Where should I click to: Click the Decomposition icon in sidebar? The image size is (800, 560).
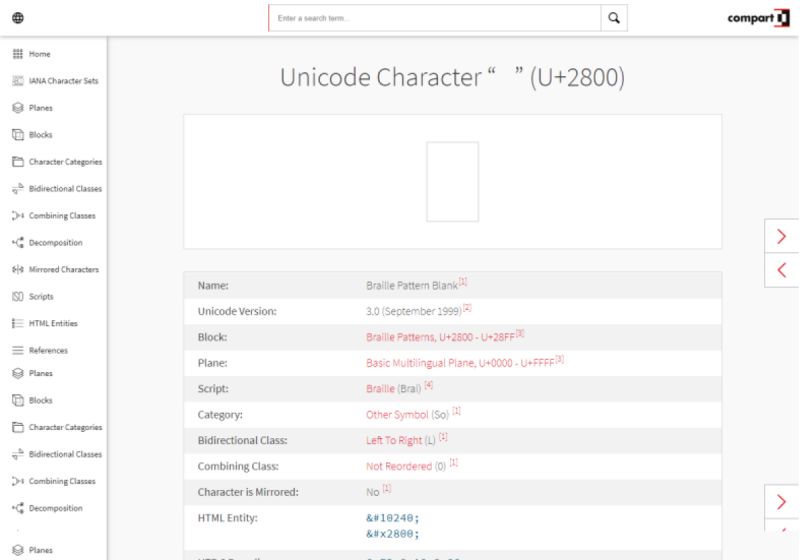[18, 243]
